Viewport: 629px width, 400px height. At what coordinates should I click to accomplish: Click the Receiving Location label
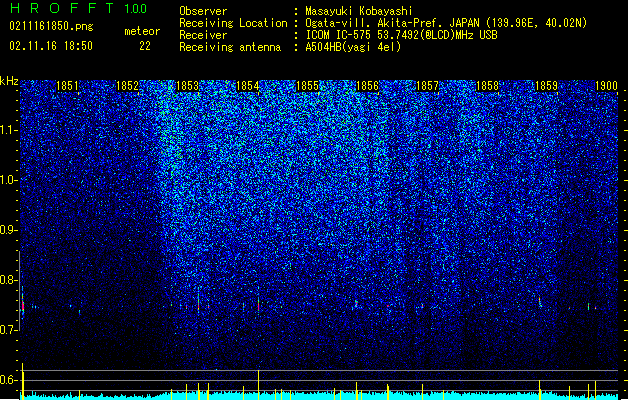pos(233,23)
